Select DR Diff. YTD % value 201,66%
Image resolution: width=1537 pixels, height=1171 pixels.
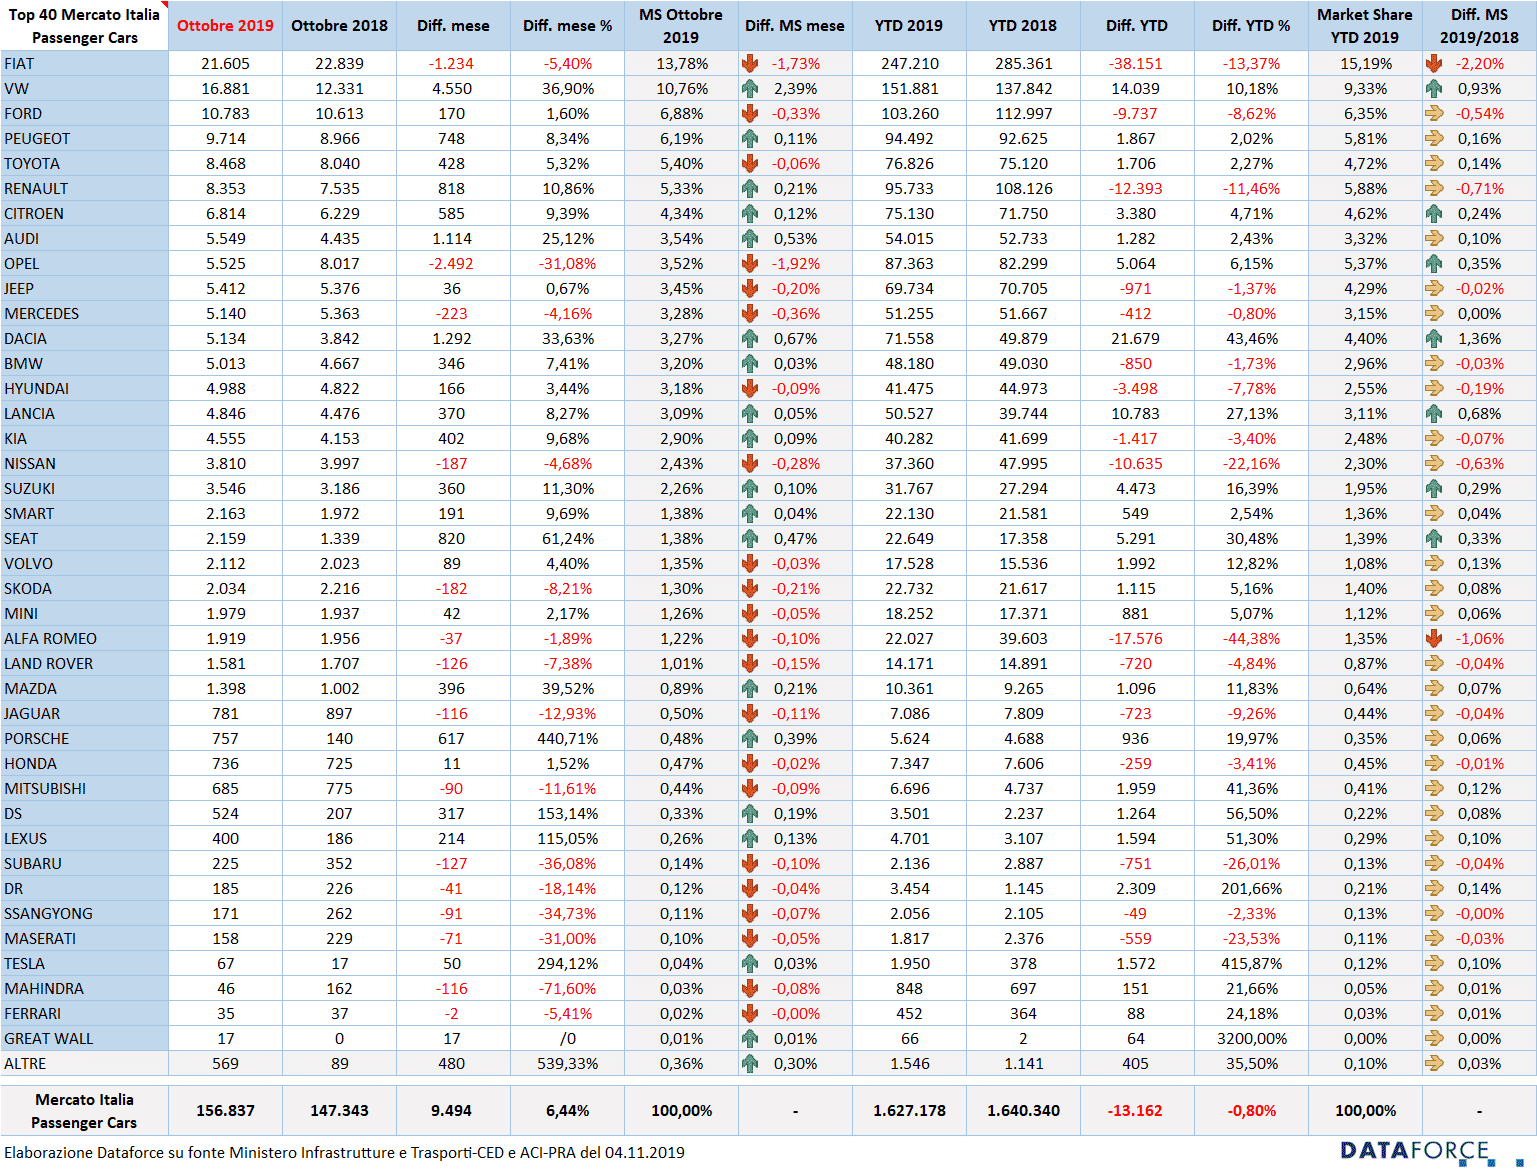pyautogui.click(x=1251, y=888)
